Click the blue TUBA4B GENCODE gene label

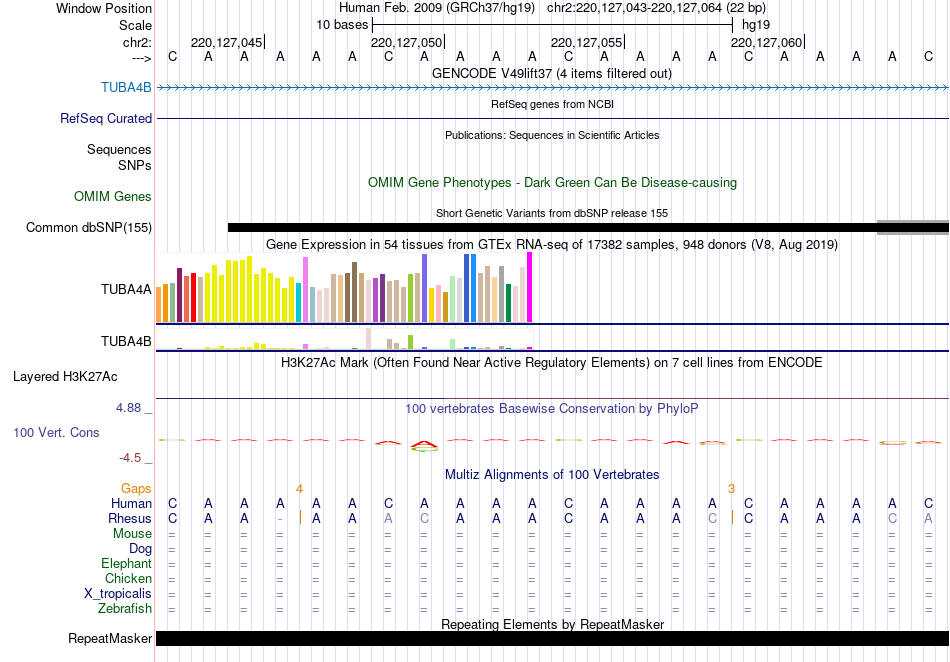coord(126,87)
